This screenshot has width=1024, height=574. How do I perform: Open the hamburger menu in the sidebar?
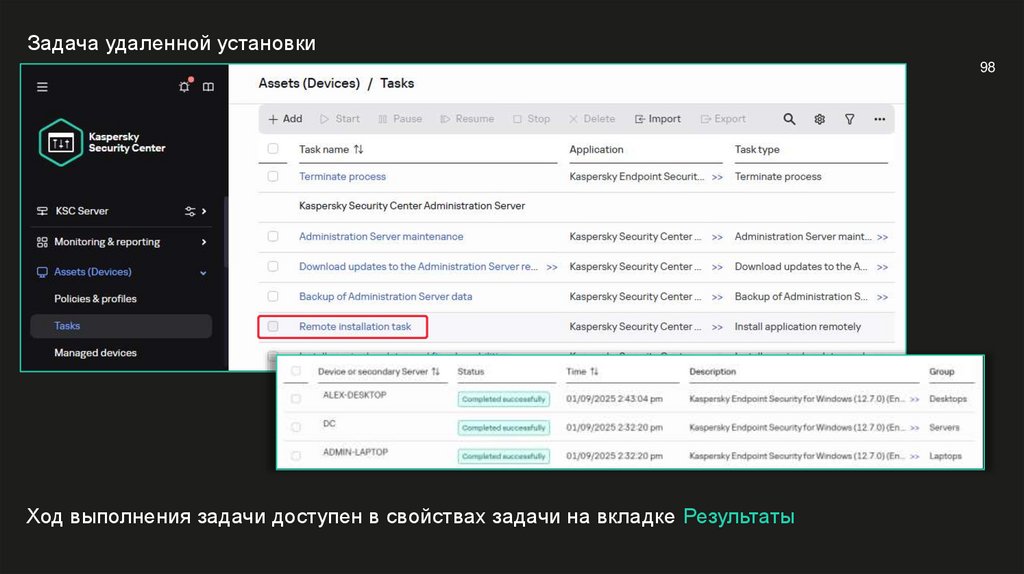pos(42,87)
